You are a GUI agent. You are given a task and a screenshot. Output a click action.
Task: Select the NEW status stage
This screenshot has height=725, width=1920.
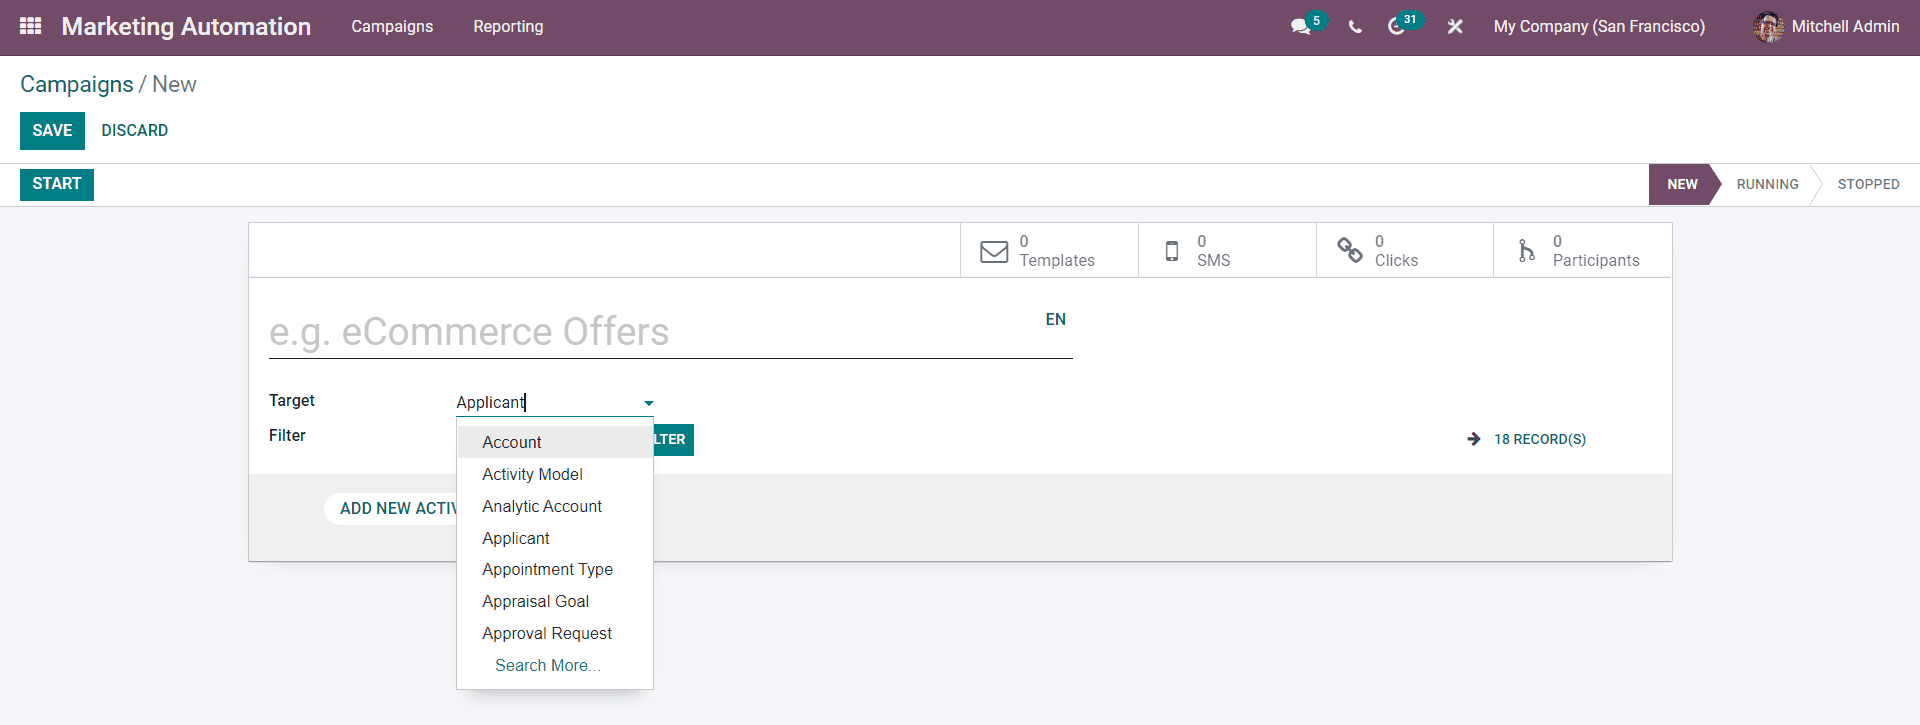click(x=1682, y=184)
